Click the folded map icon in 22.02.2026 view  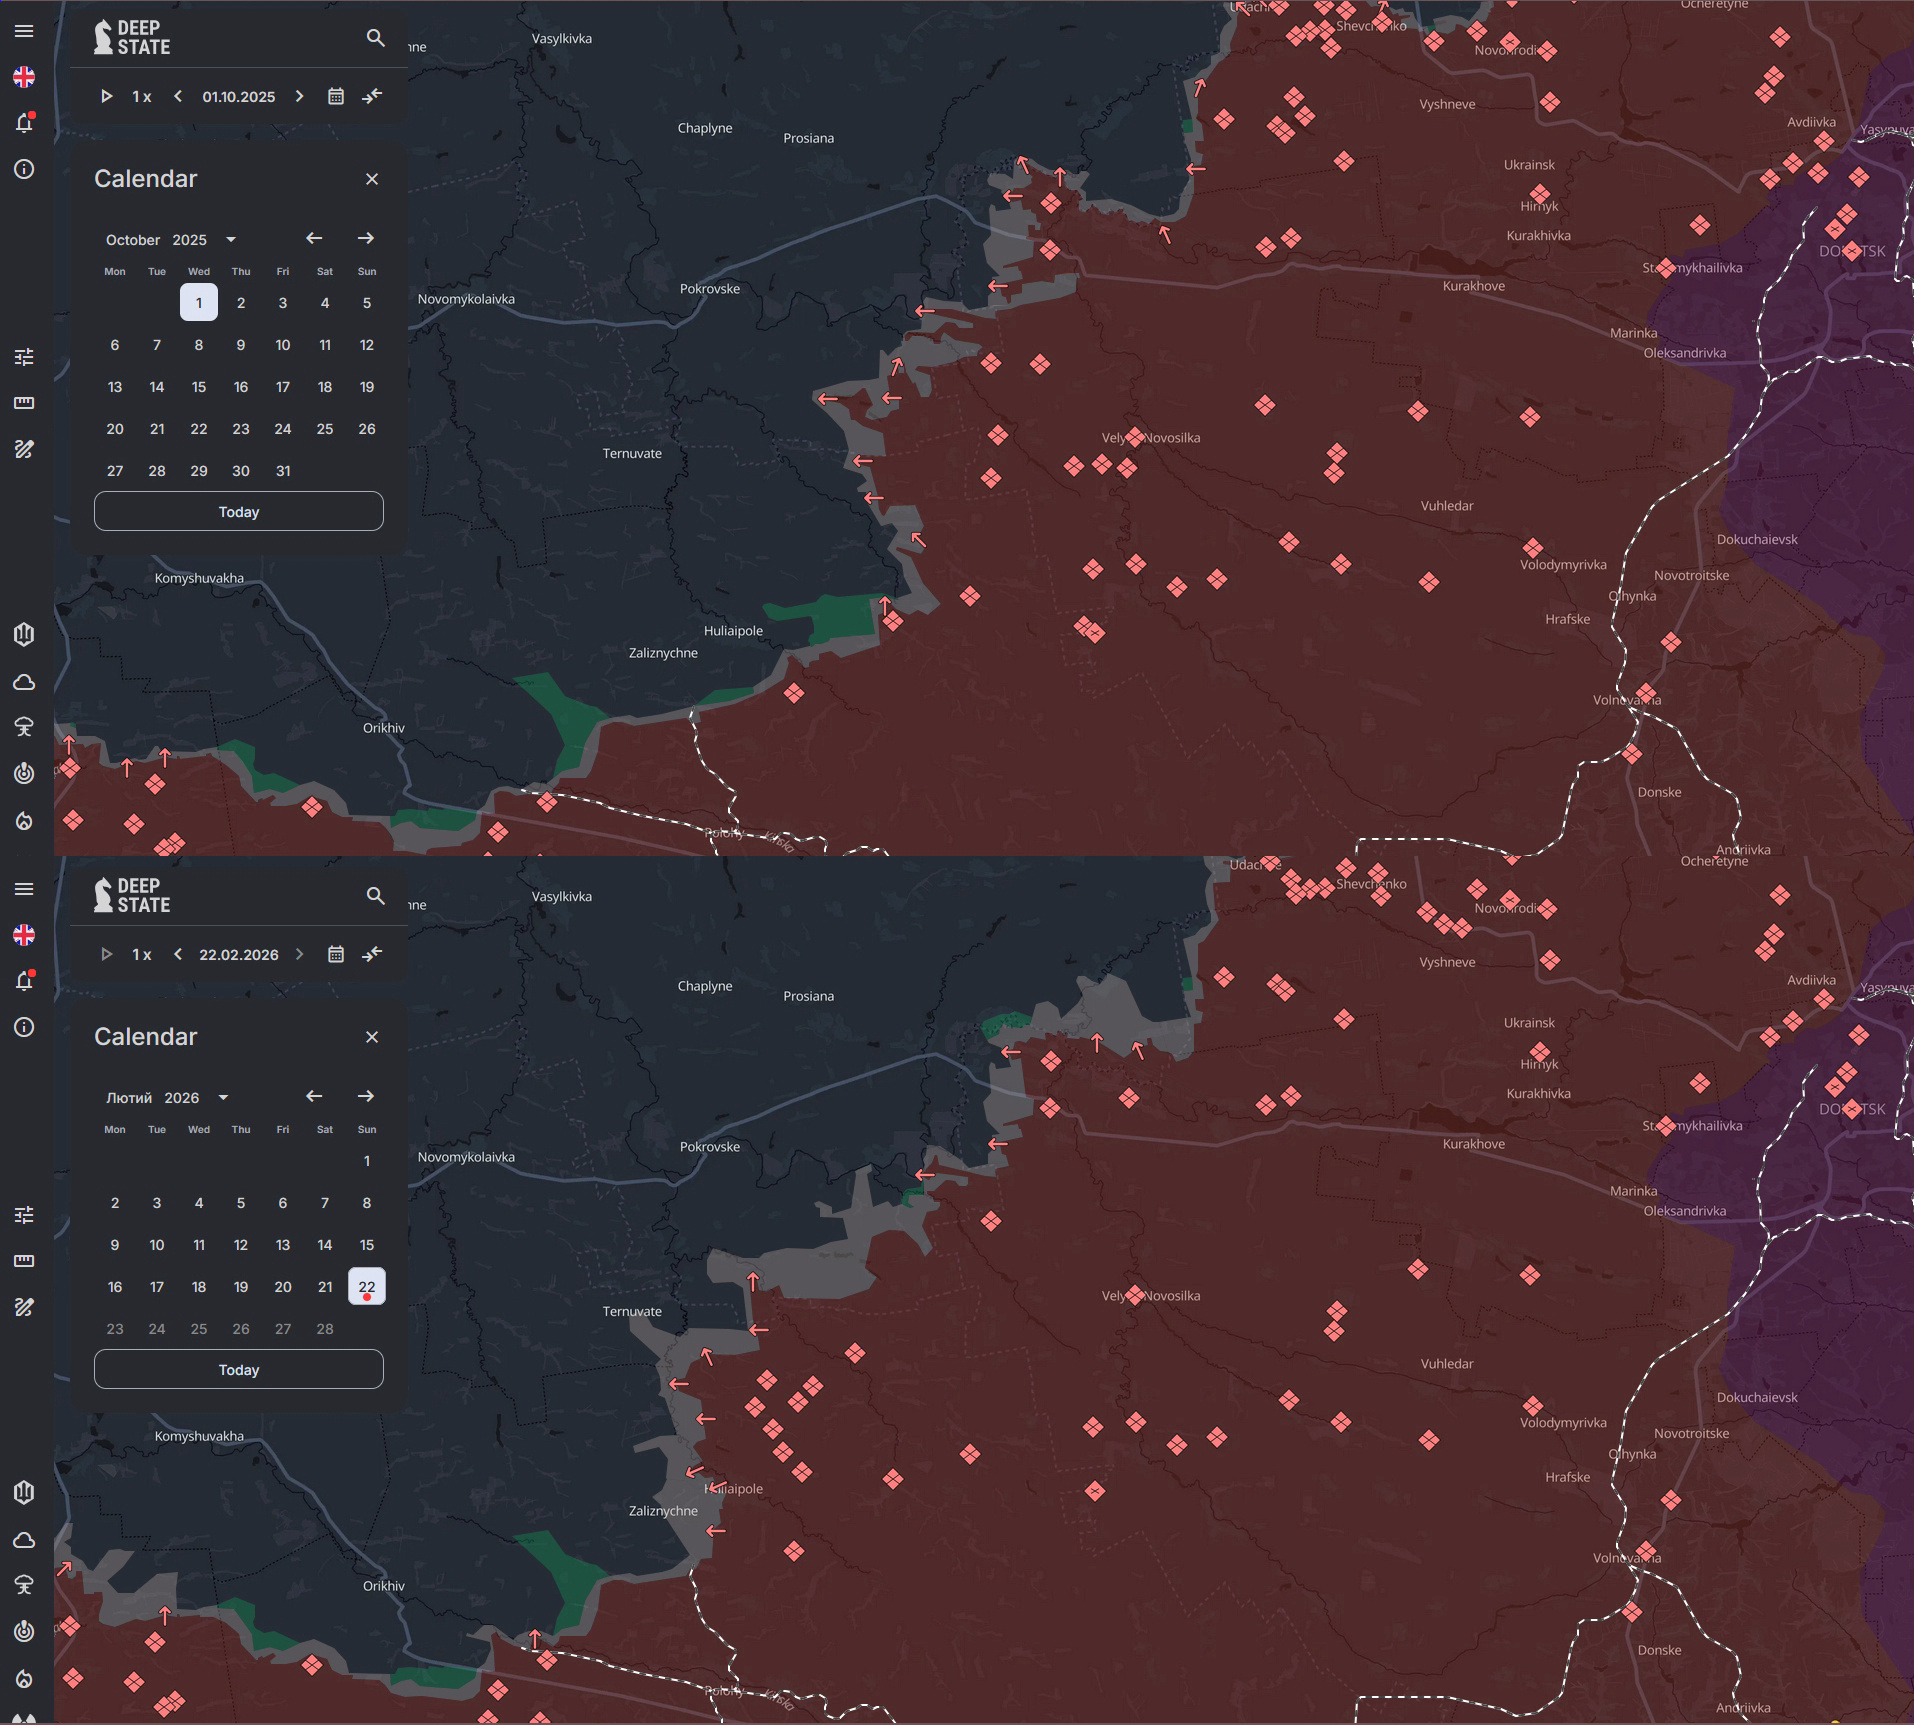tap(24, 1493)
